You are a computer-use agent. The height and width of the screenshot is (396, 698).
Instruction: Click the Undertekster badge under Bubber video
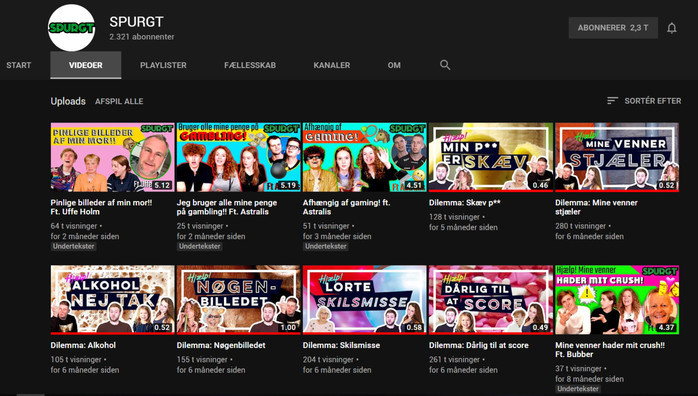click(578, 388)
